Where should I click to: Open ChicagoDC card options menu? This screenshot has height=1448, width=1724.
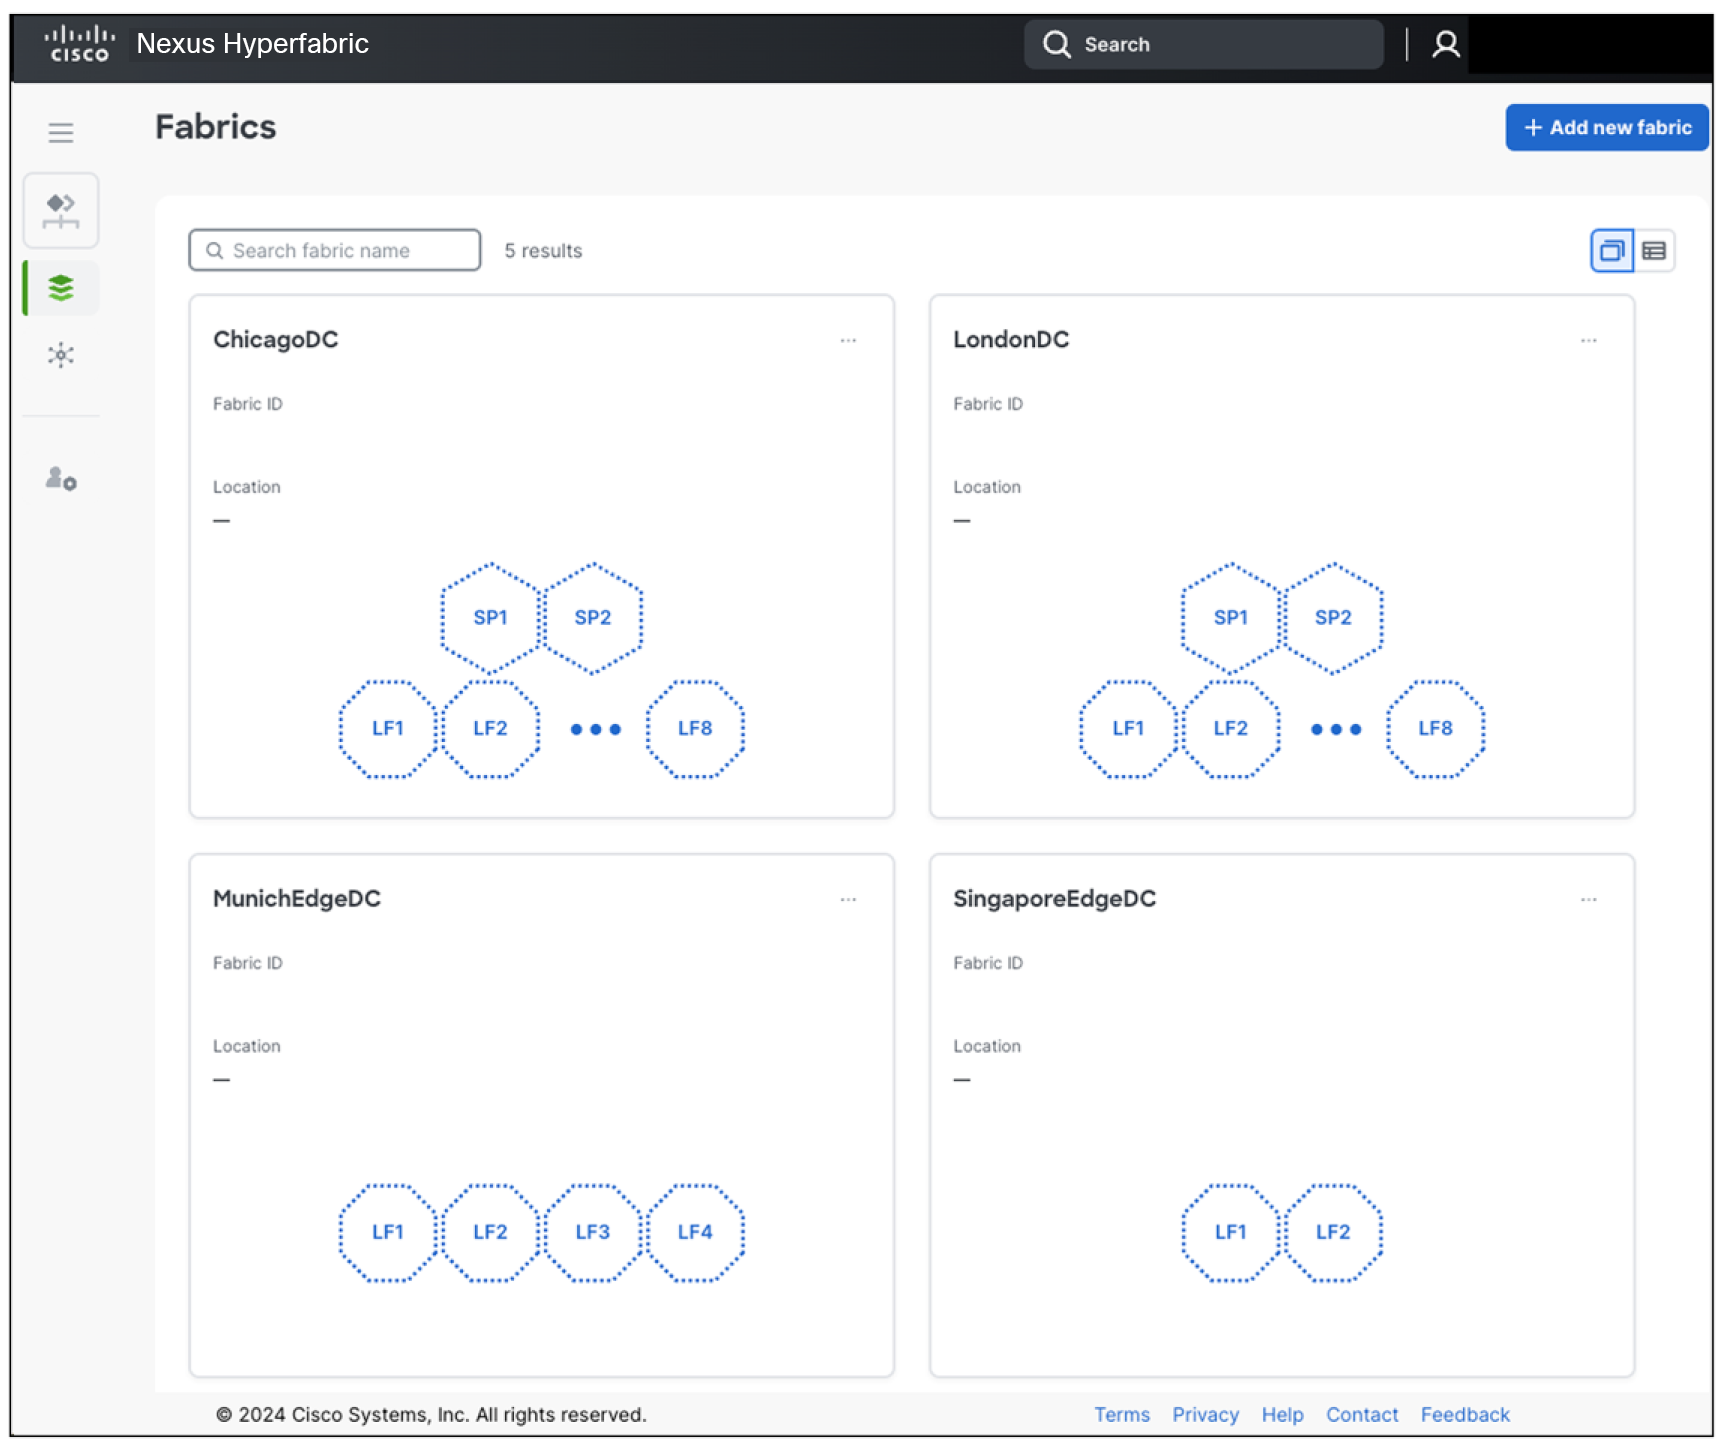click(848, 341)
